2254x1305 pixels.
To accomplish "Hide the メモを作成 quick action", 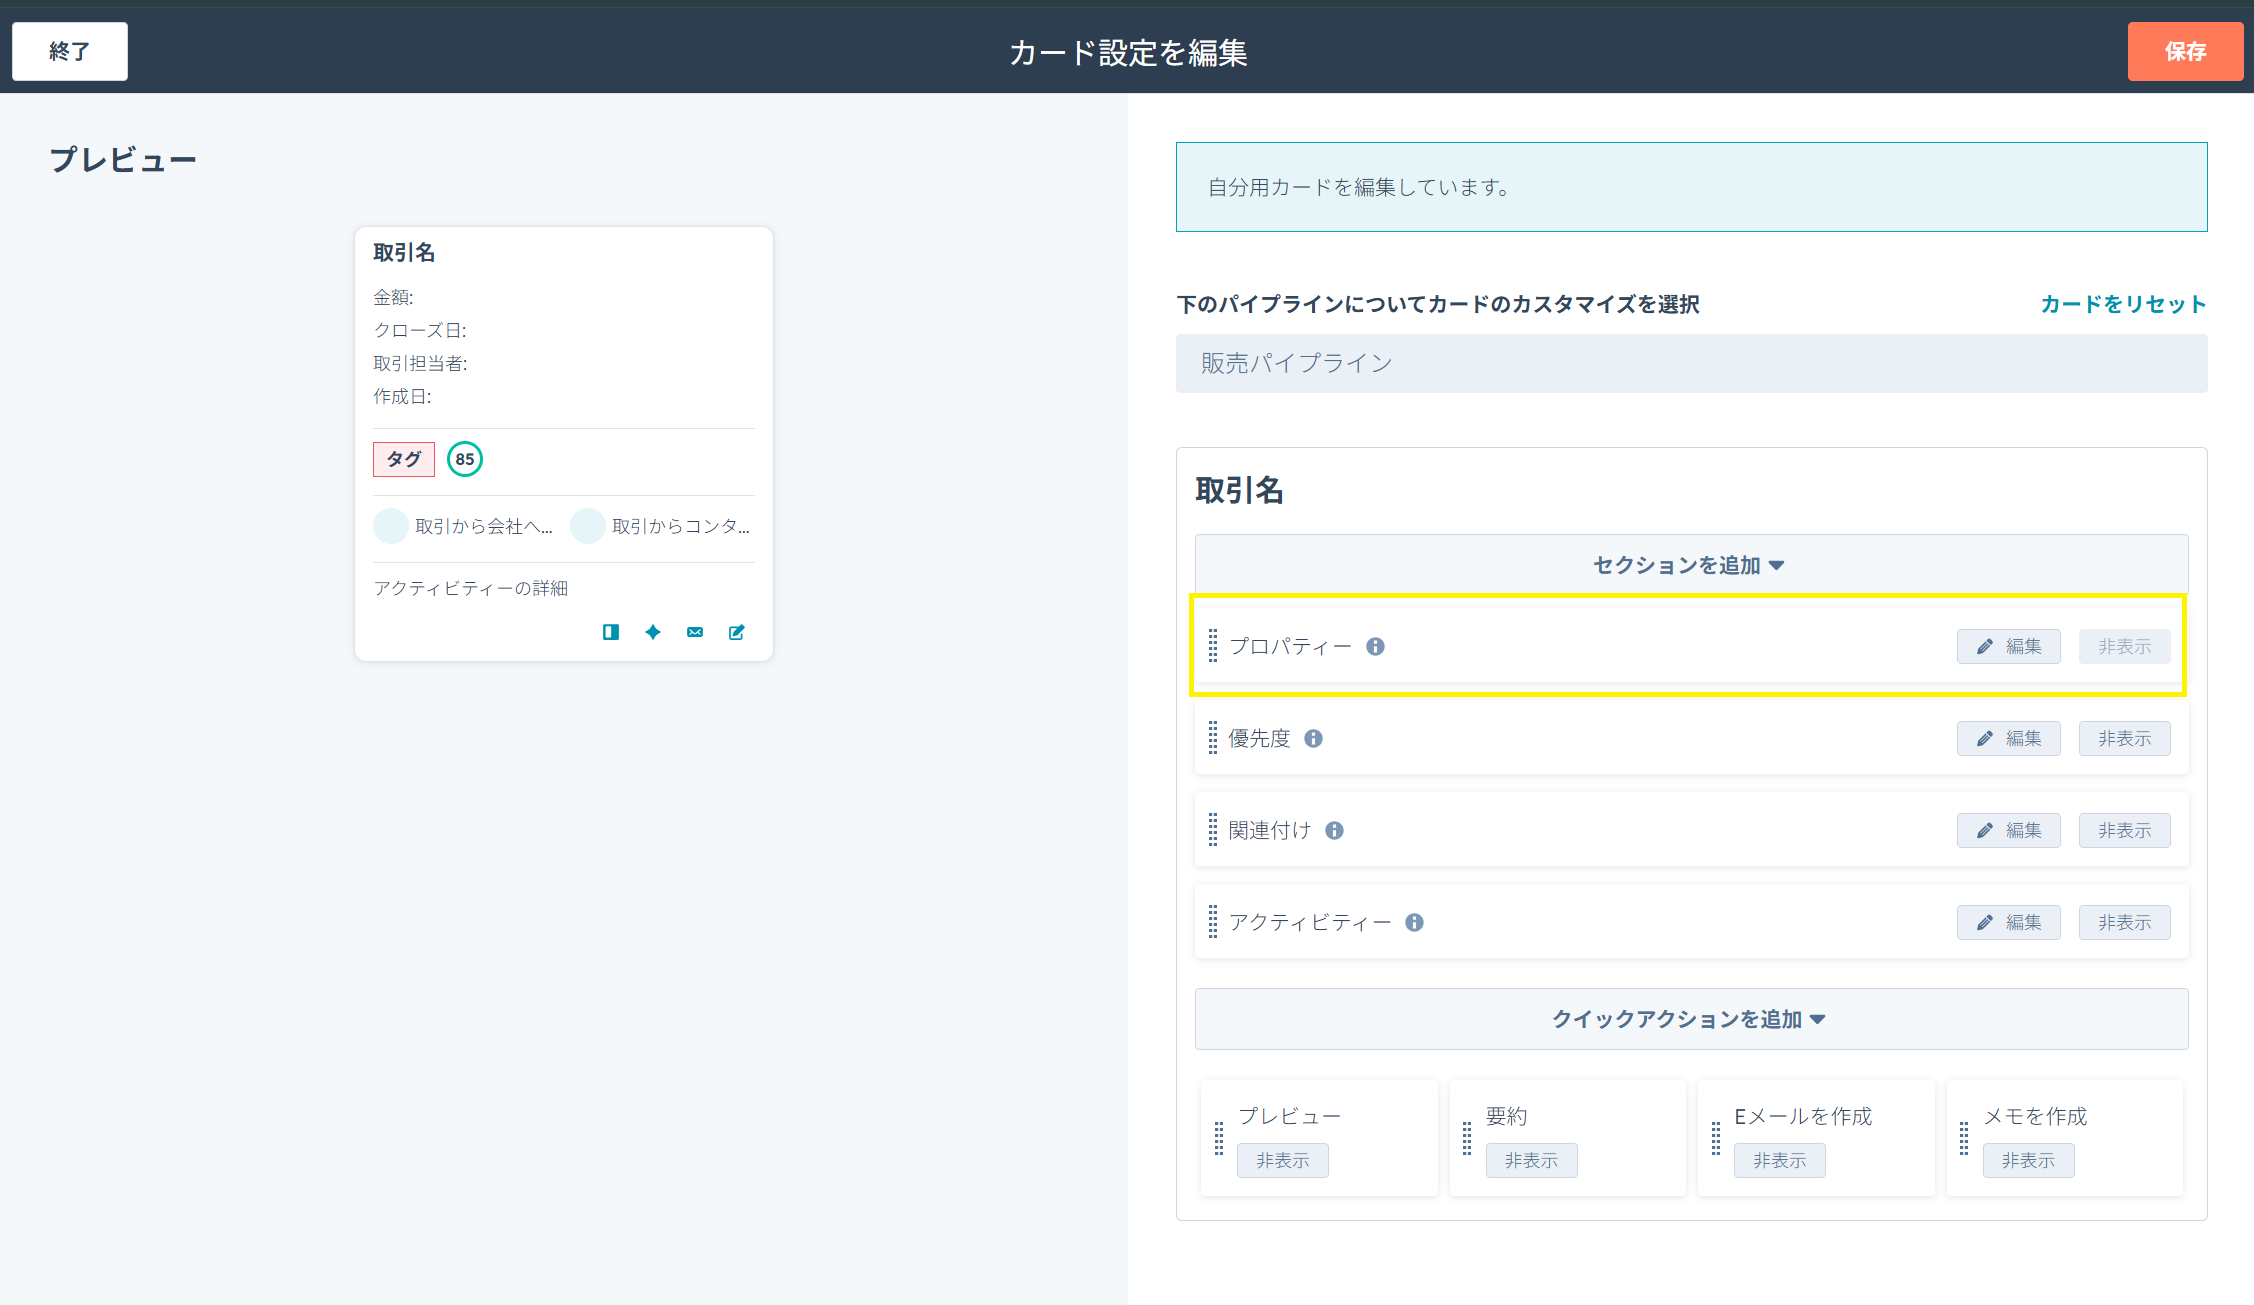I will click(2028, 1160).
